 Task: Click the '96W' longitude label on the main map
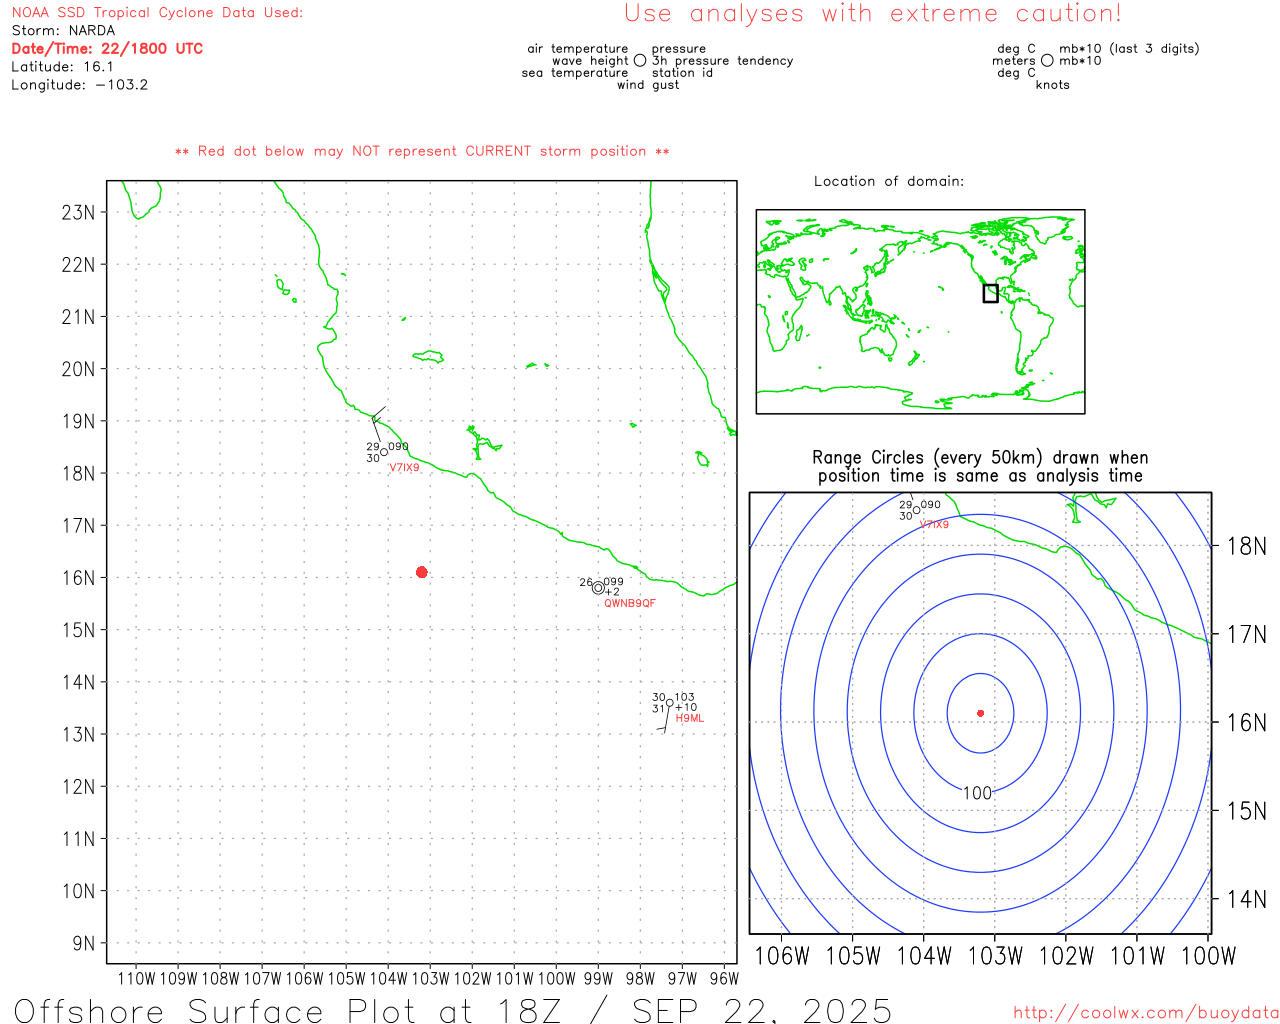click(724, 978)
